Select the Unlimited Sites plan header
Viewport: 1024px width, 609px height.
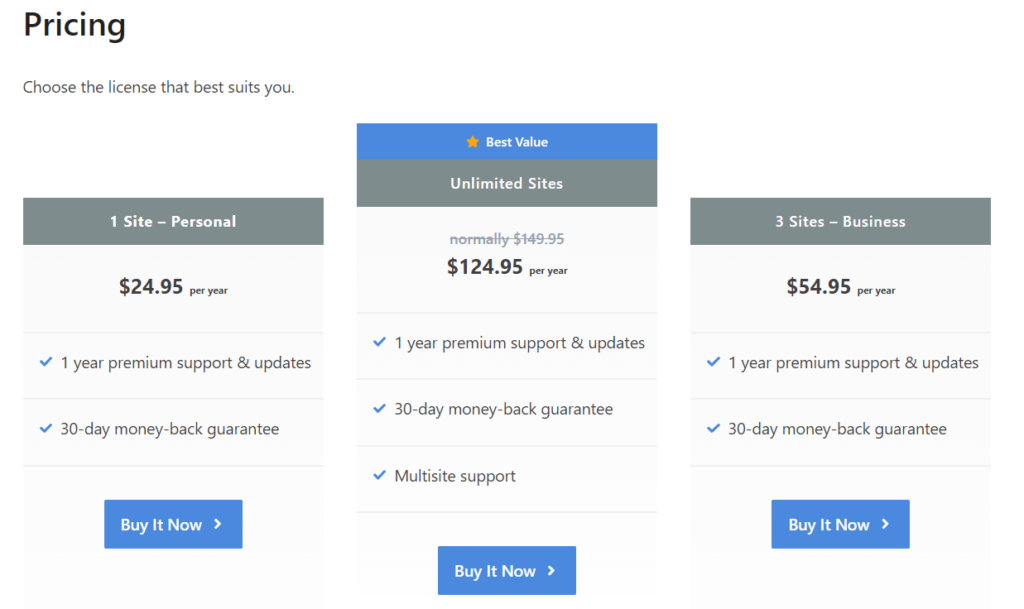click(x=507, y=183)
